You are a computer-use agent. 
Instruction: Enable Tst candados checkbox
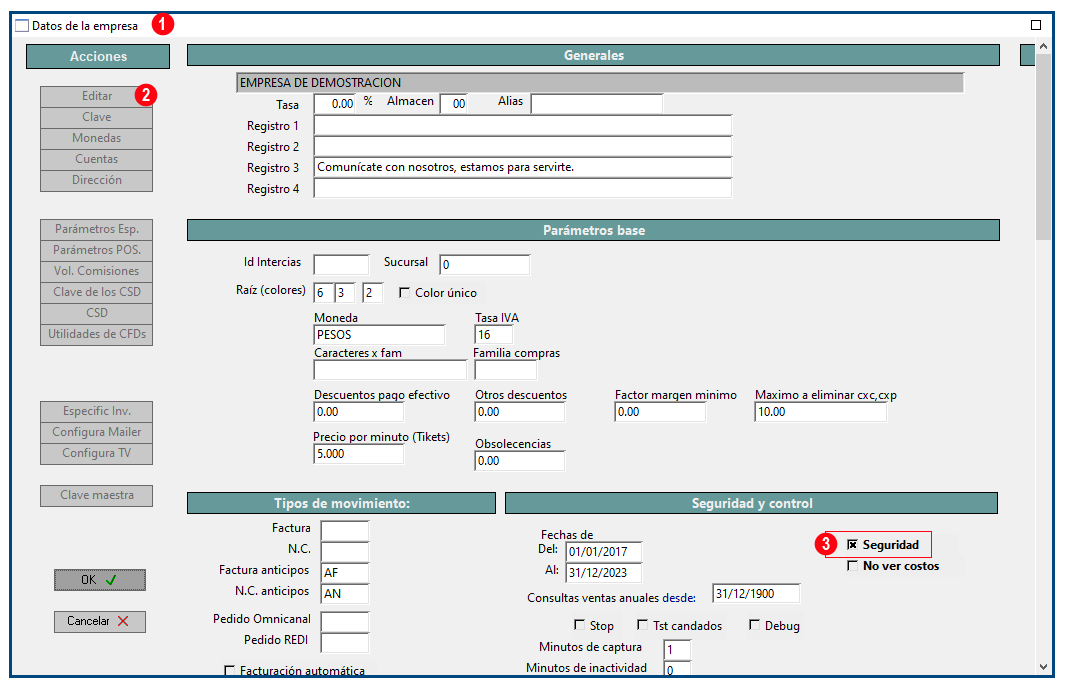(x=642, y=624)
